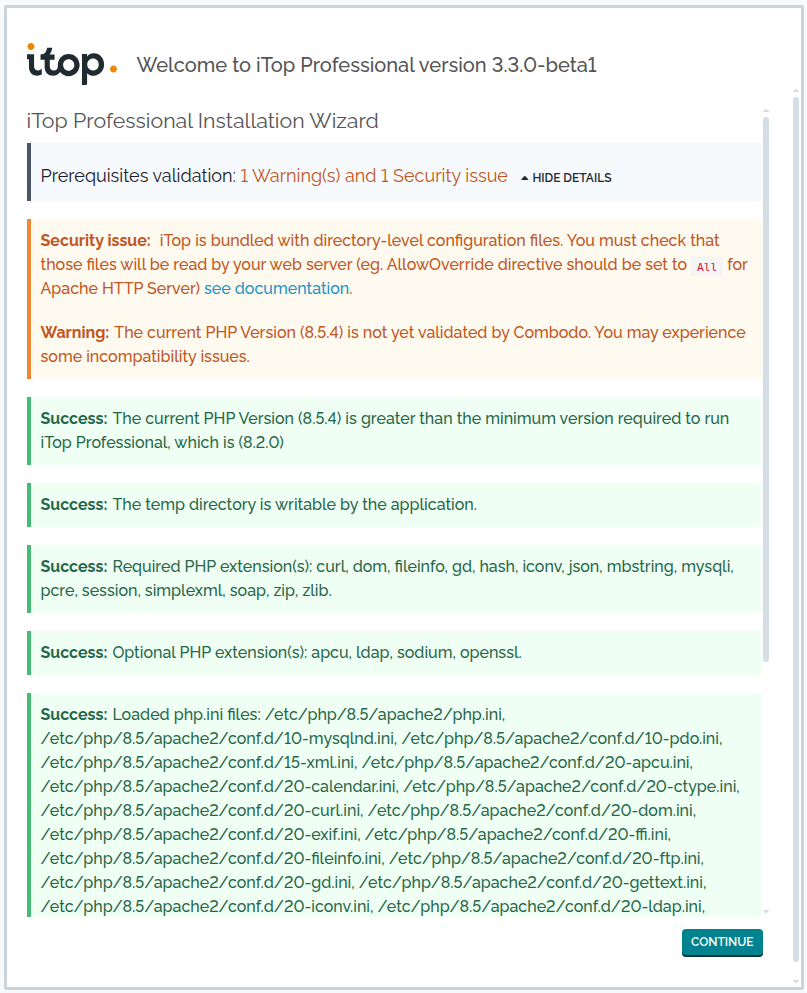Open the see documentation link
Screen dimensions: 807x993
point(276,288)
